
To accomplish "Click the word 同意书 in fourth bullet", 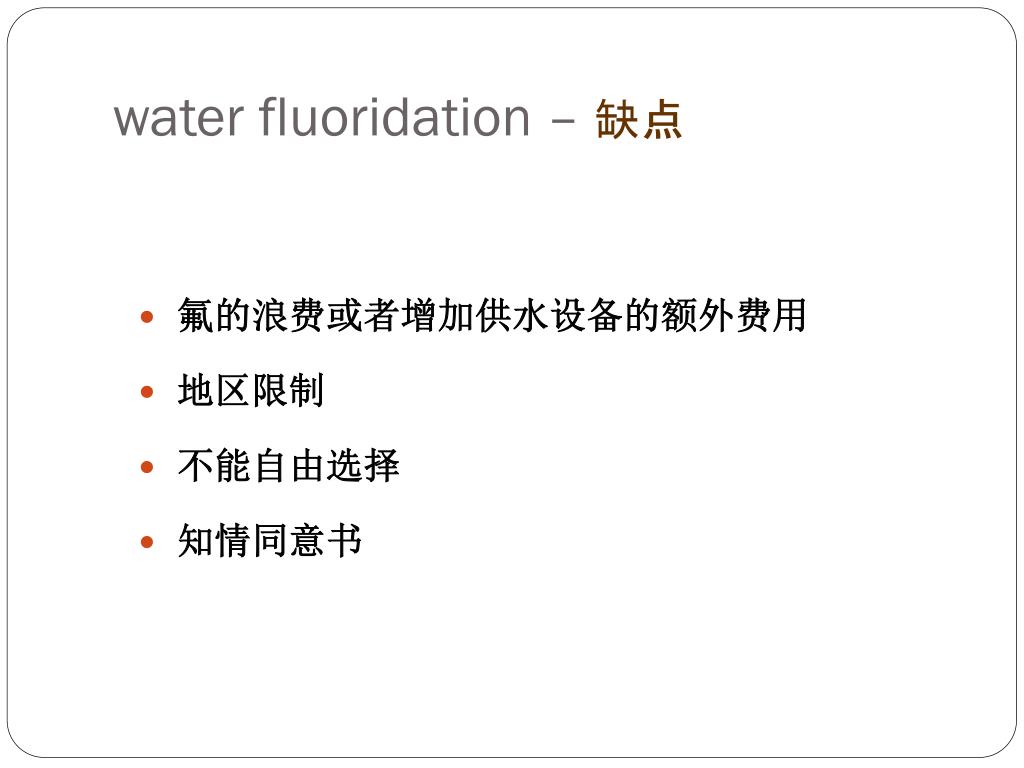I will pos(307,541).
